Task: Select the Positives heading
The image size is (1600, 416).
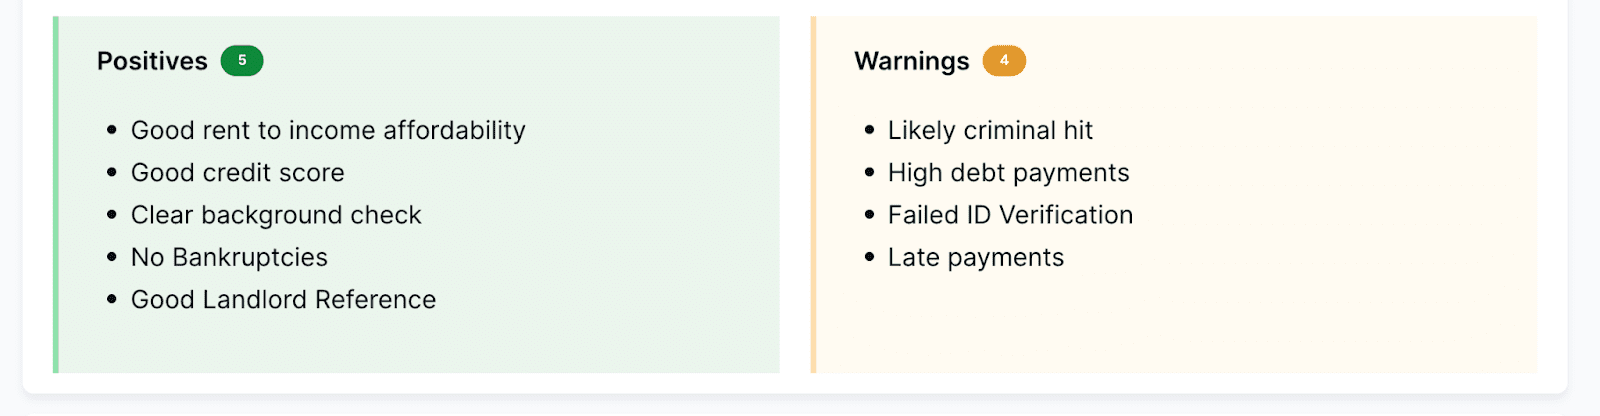Action: [x=152, y=61]
